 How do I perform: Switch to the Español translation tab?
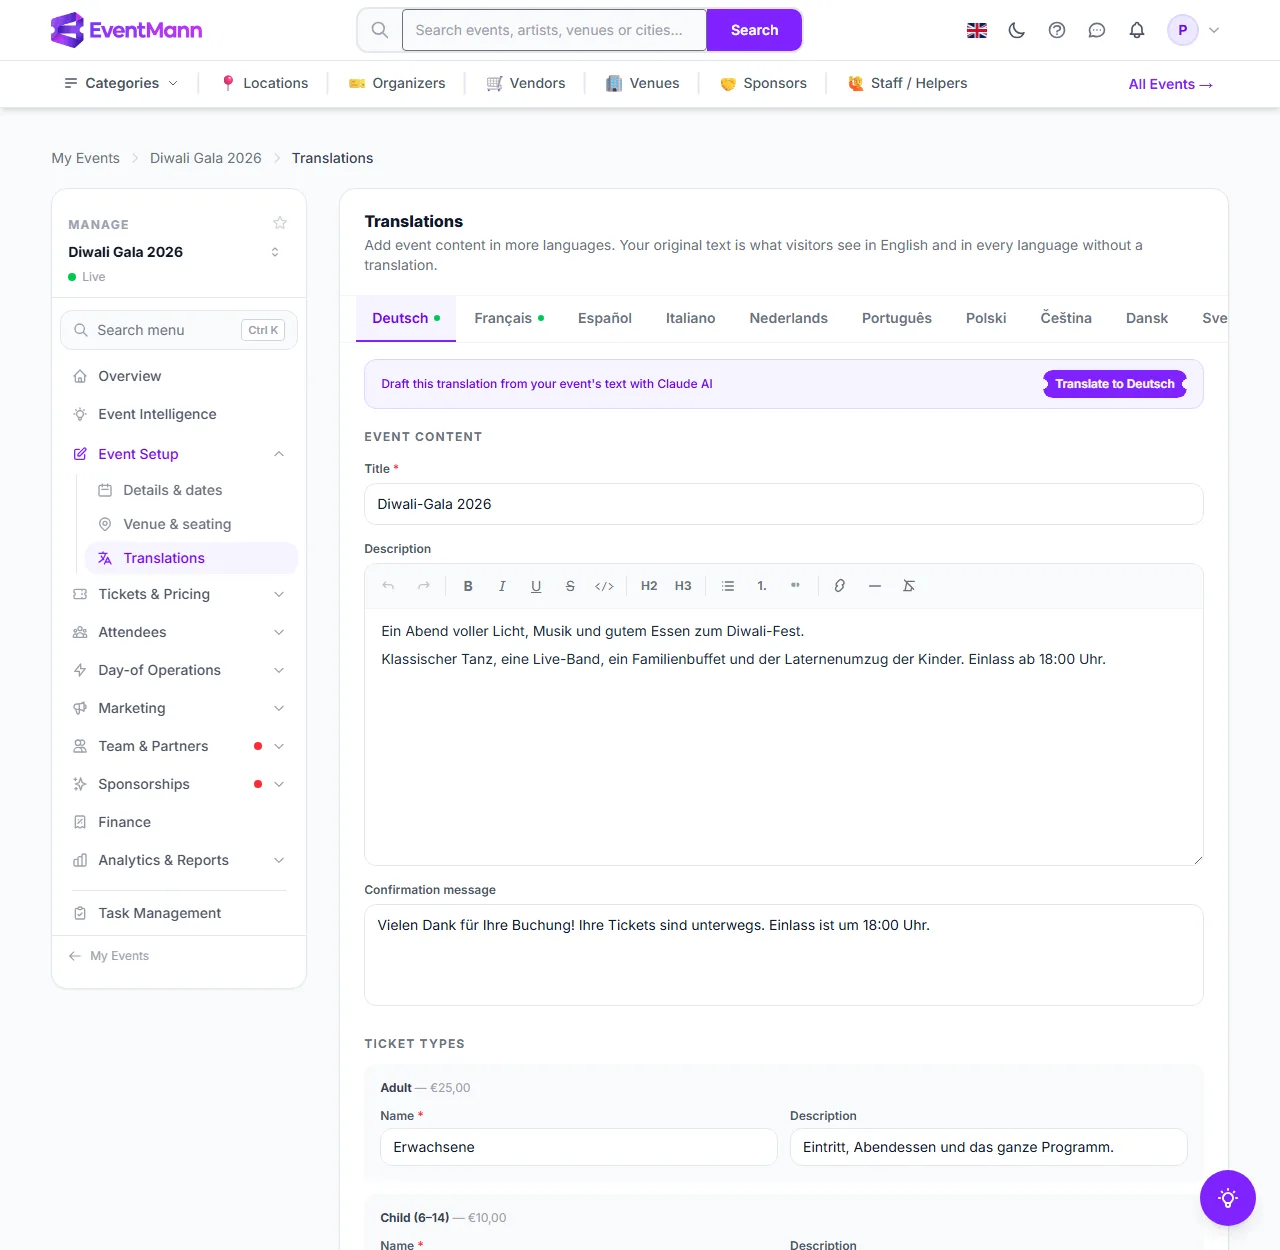[605, 318]
